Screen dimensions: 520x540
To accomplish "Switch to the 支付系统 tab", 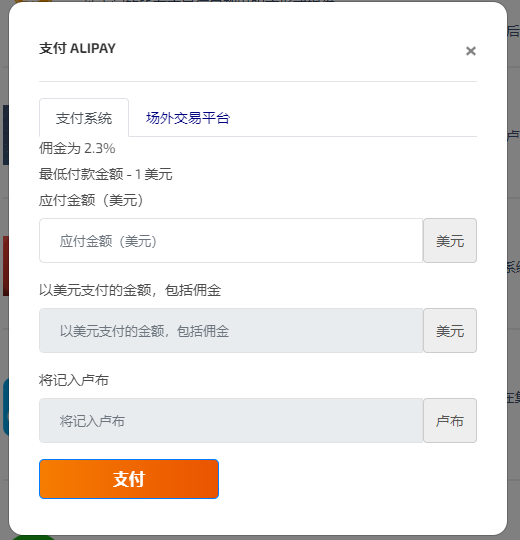I will (x=84, y=118).
